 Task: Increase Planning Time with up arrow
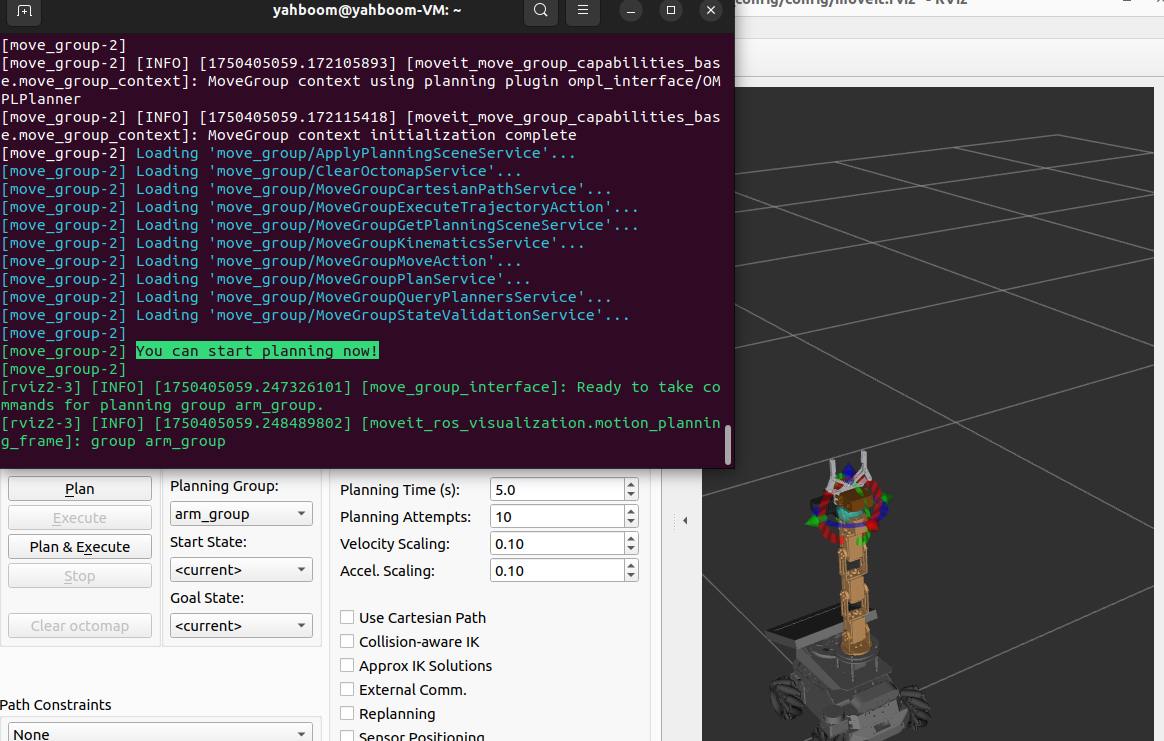pyautogui.click(x=631, y=484)
